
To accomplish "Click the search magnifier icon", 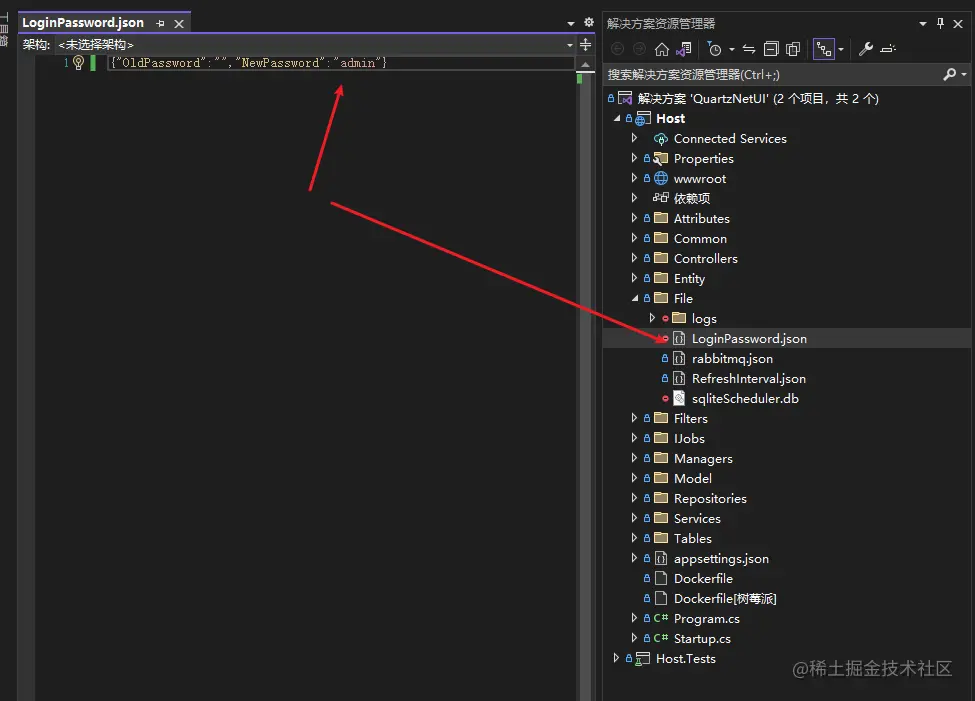I will tap(950, 75).
